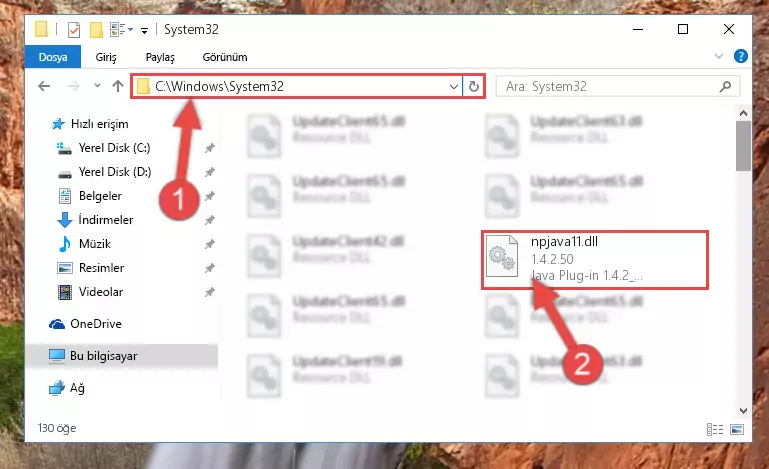This screenshot has height=469, width=769.
Task: Click the vertical scrollbar thumb
Action: (743, 146)
